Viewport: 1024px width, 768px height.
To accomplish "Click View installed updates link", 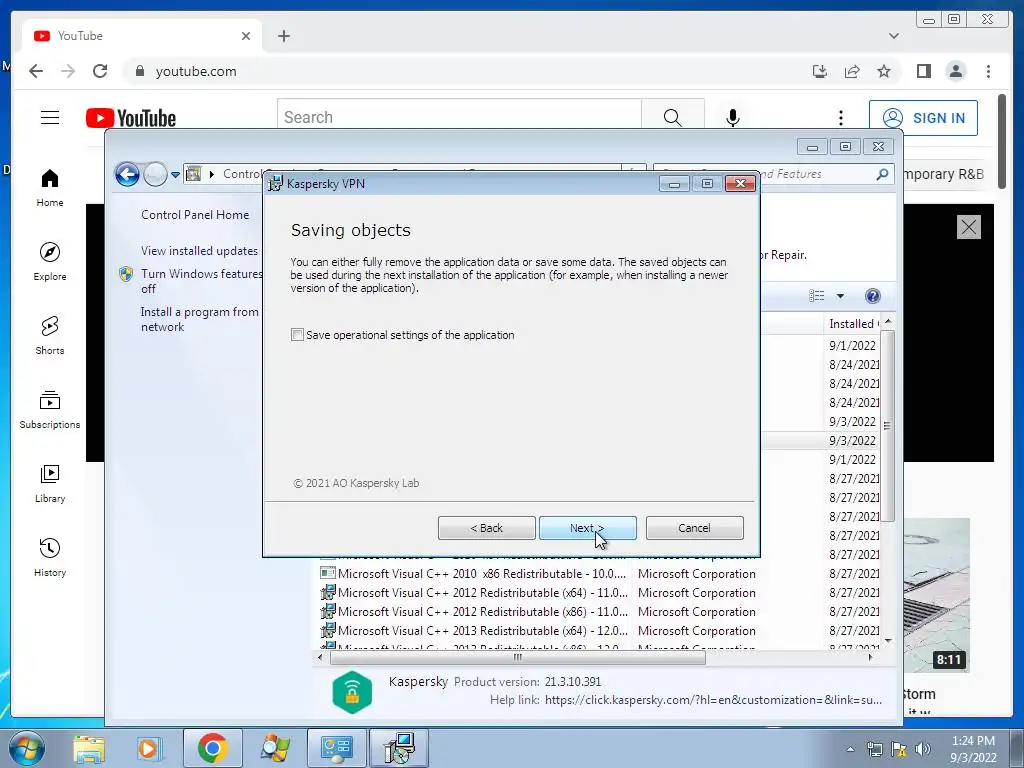I will 199,251.
